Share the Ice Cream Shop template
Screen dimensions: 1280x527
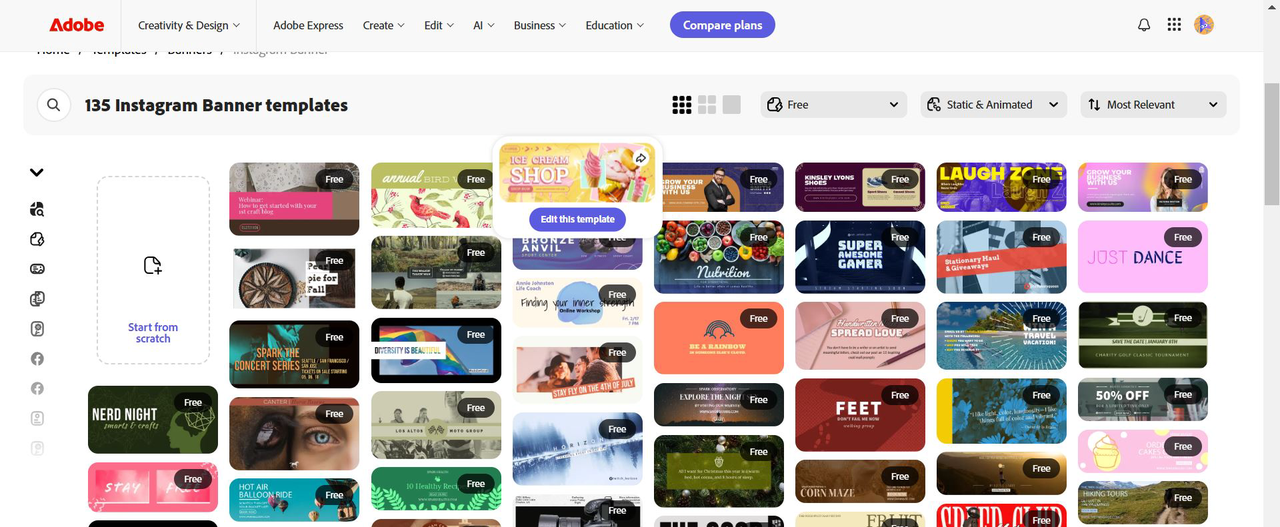coord(641,159)
